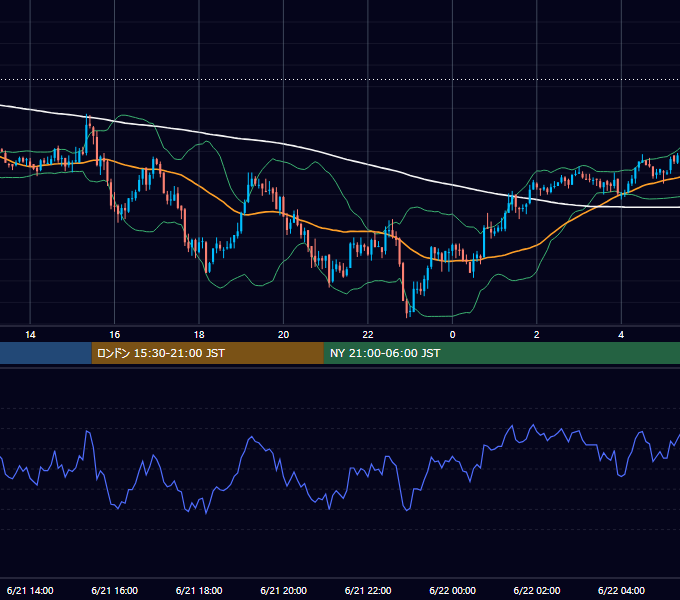Click the 14 hour axis label
Screen dimensions: 680x600
tap(30, 335)
